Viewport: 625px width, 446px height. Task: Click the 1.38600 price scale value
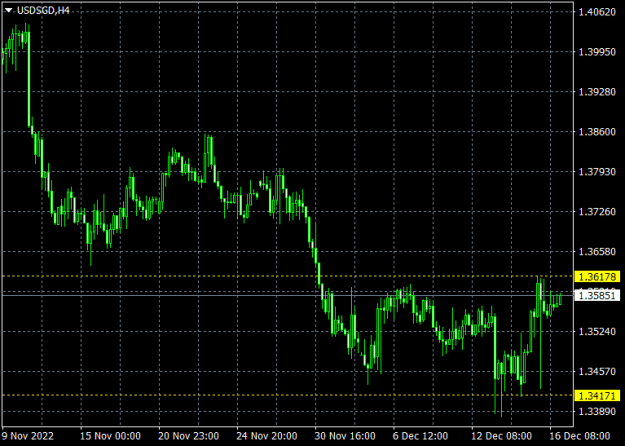(x=597, y=132)
